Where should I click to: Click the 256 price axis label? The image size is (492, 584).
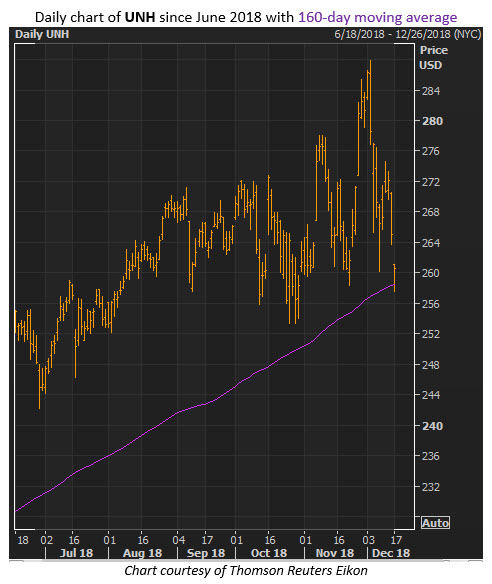click(x=431, y=304)
